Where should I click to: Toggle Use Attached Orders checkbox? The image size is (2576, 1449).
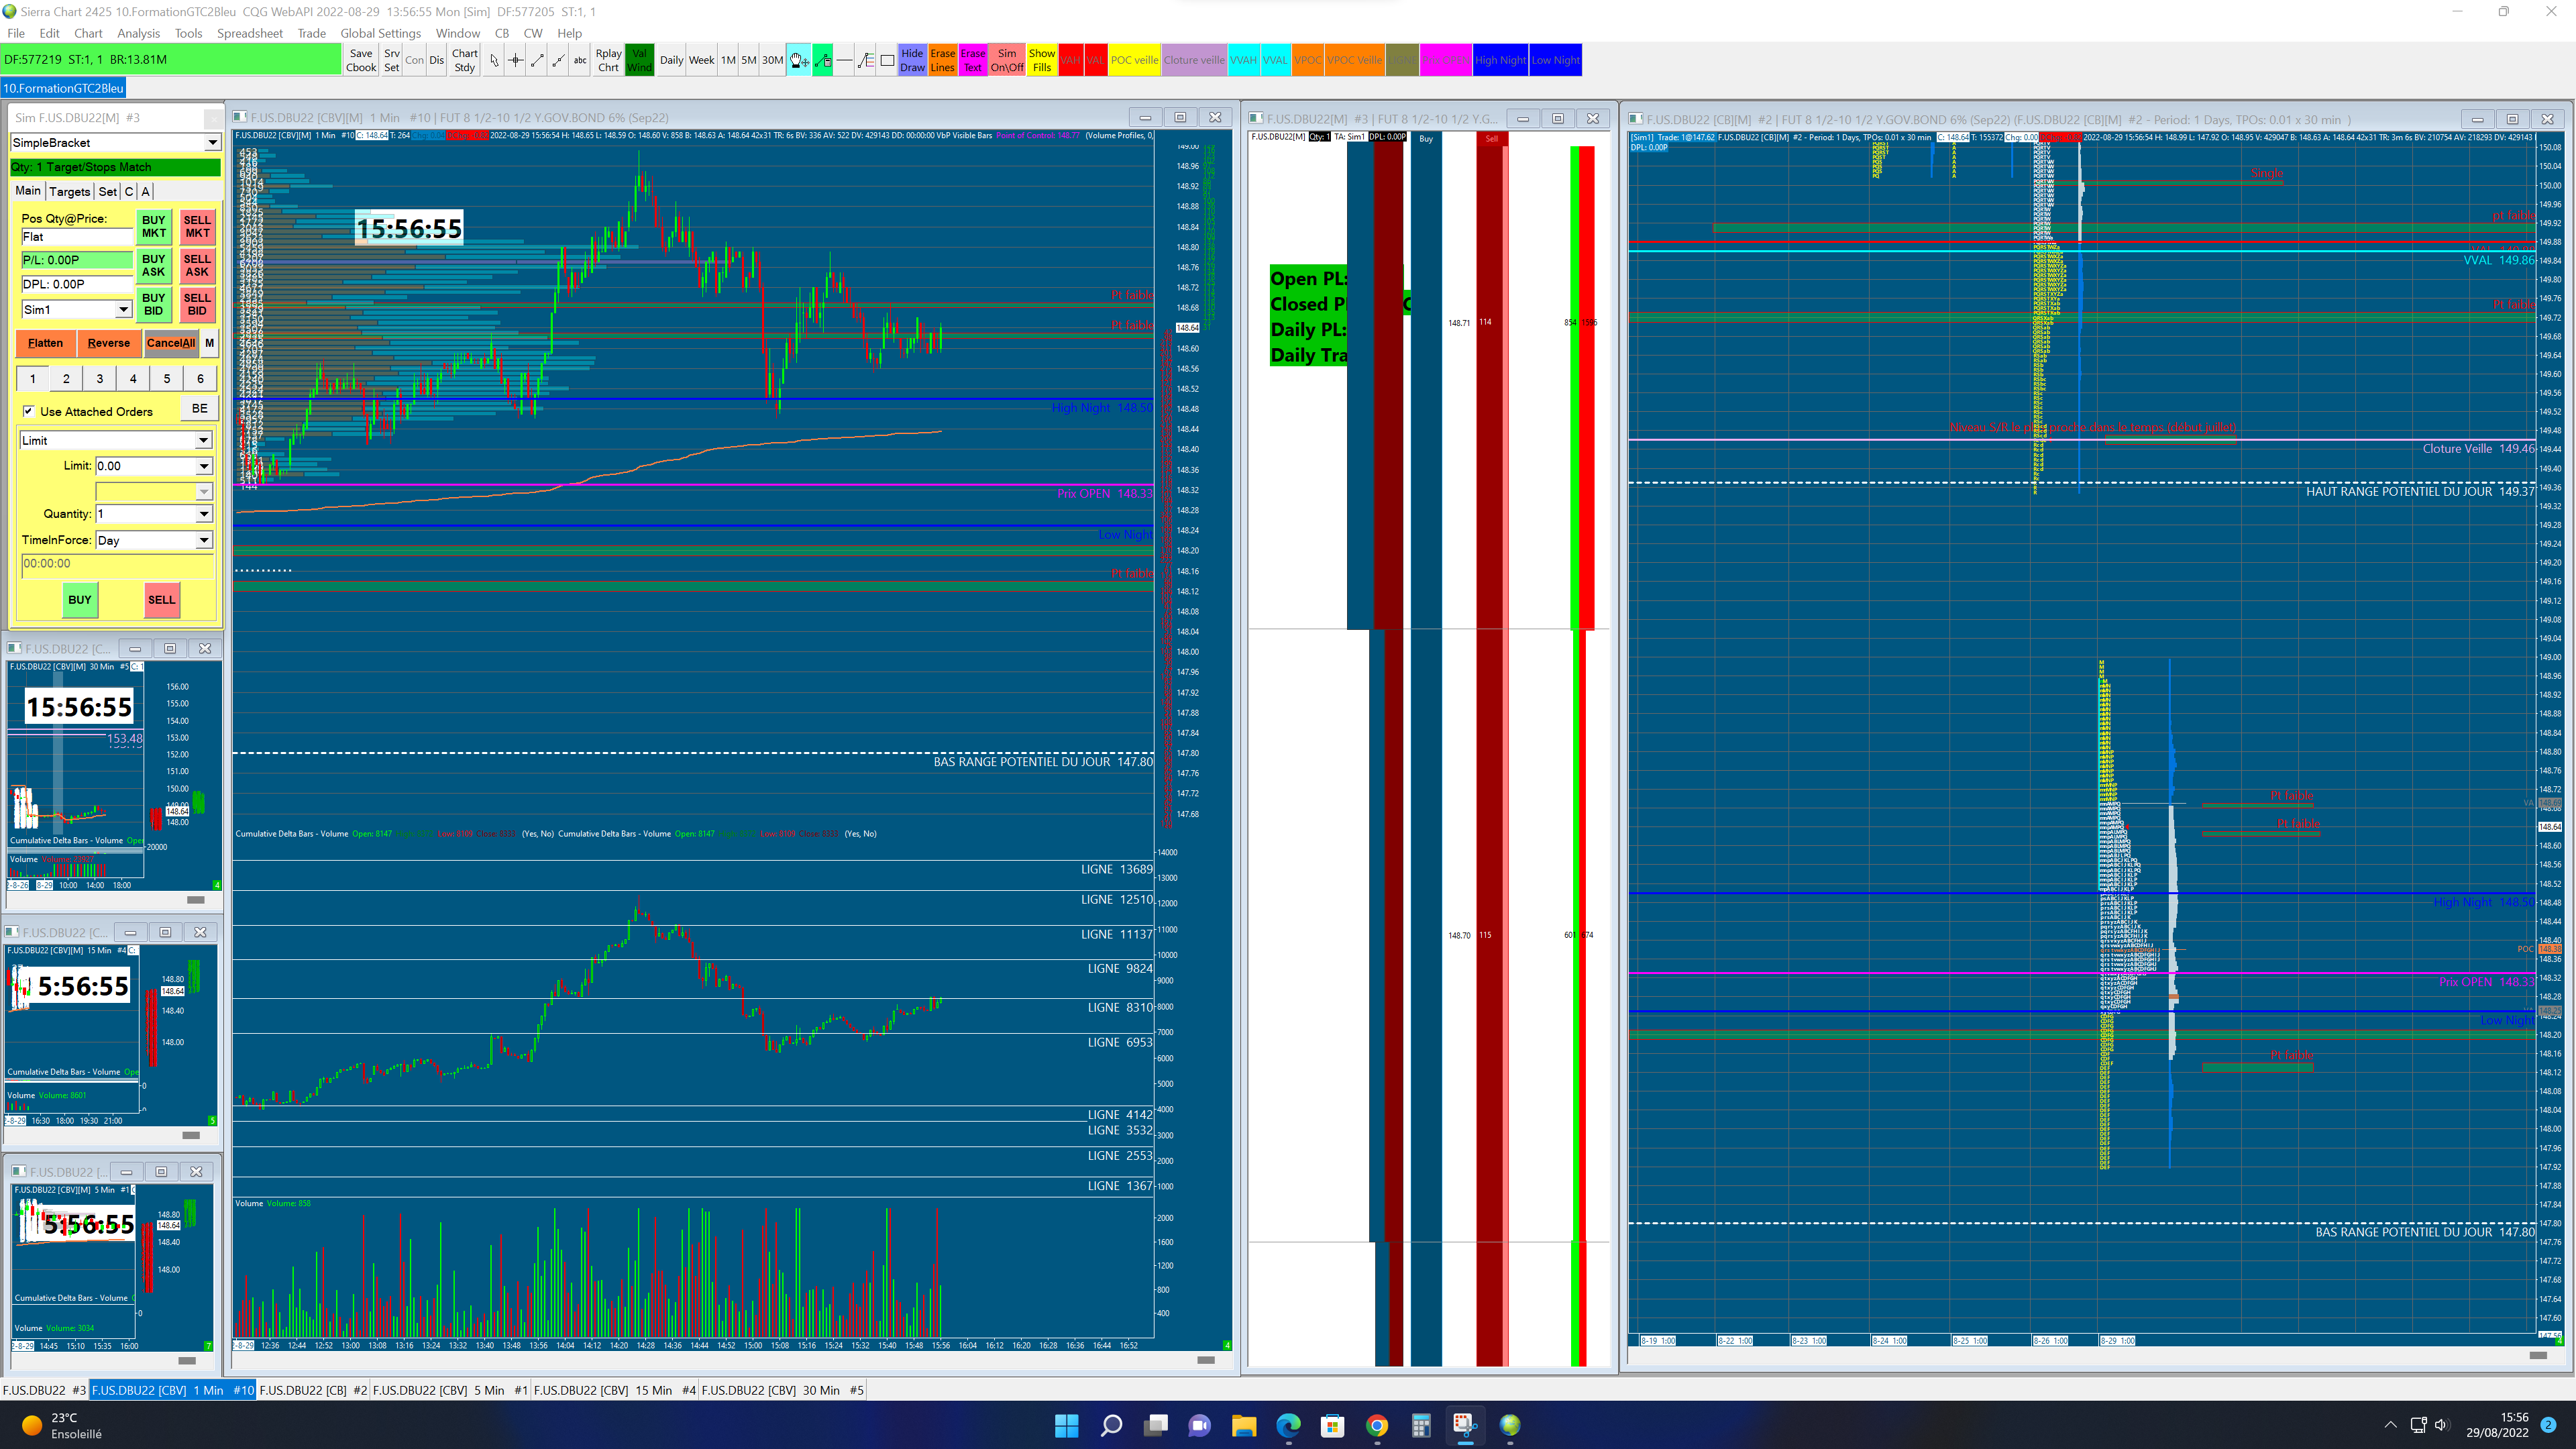point(29,411)
